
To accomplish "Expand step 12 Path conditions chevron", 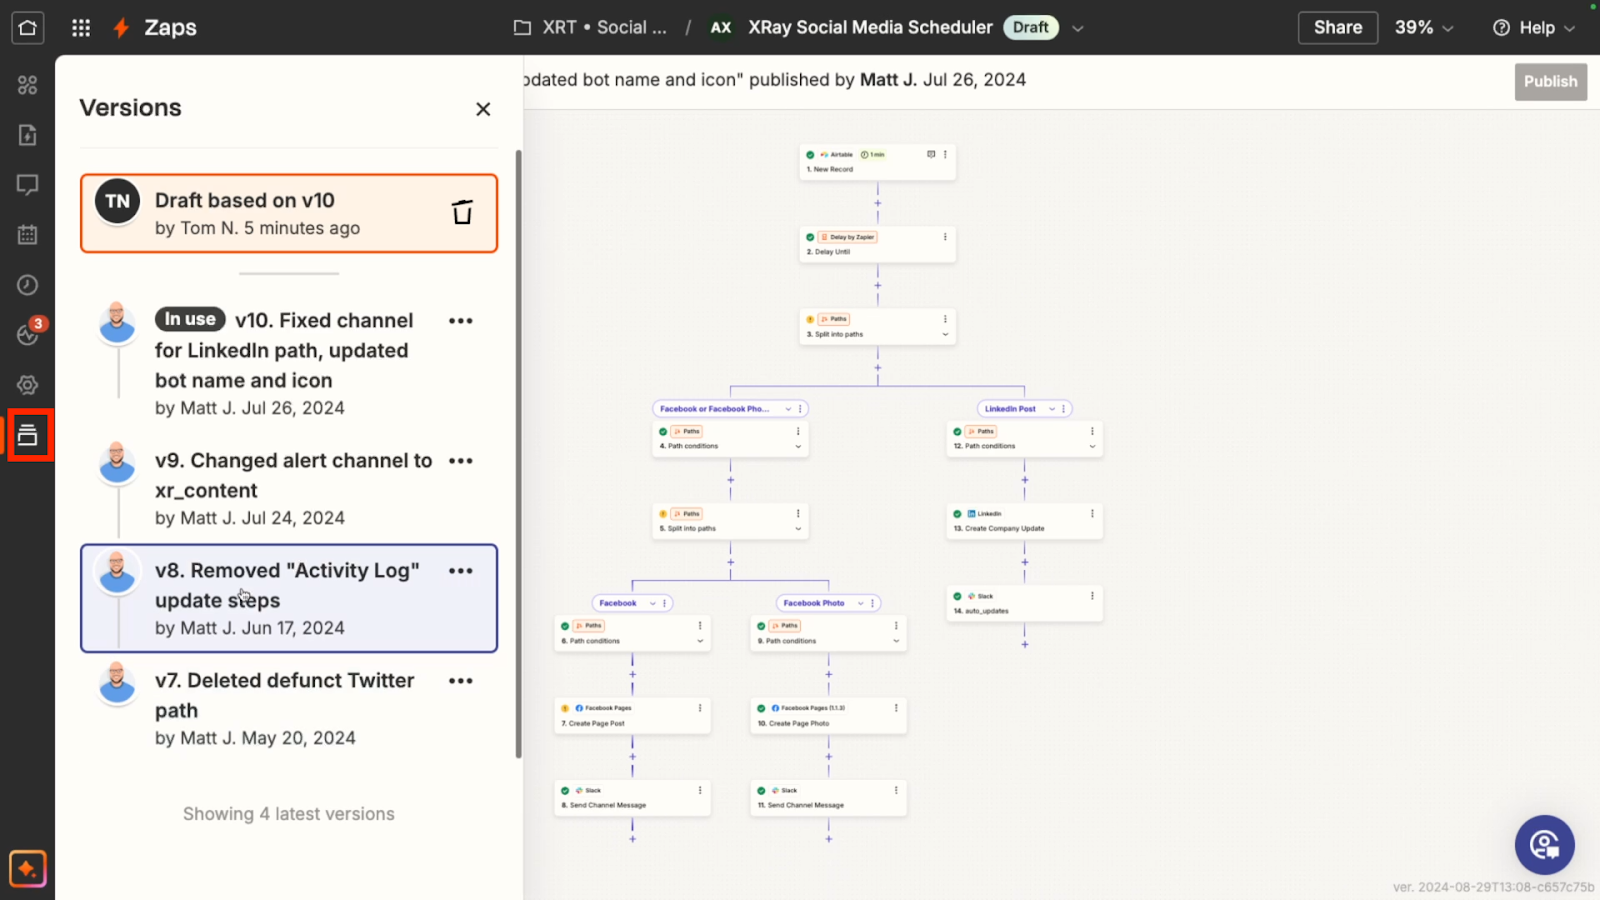I will click(1092, 446).
